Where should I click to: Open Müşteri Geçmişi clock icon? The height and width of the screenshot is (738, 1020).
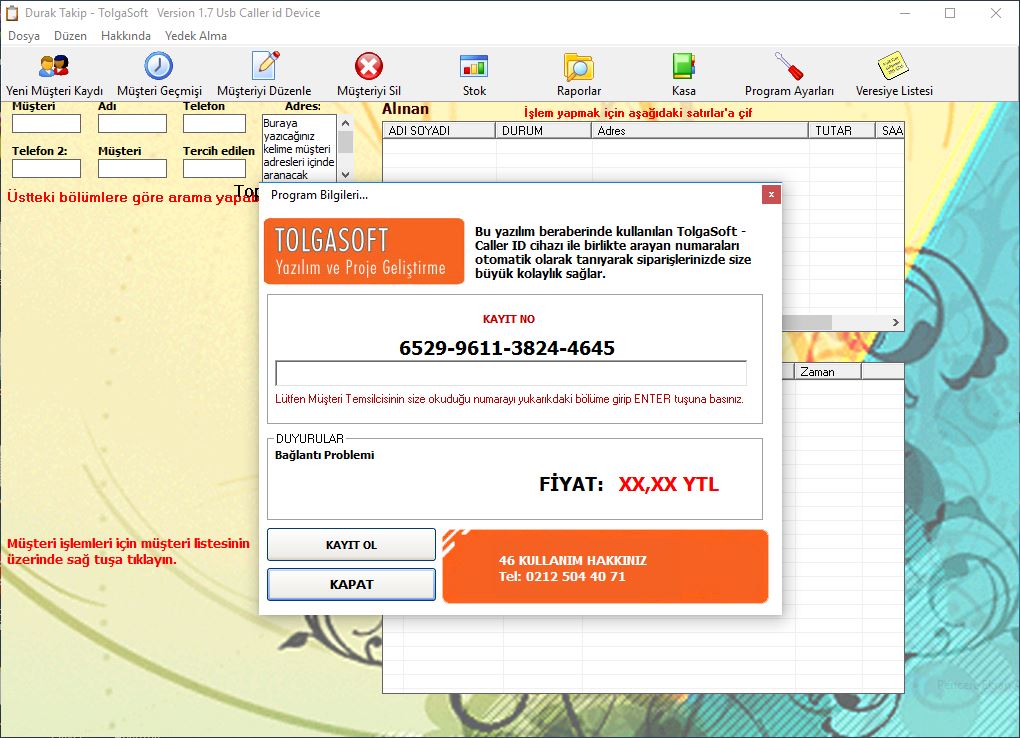159,66
